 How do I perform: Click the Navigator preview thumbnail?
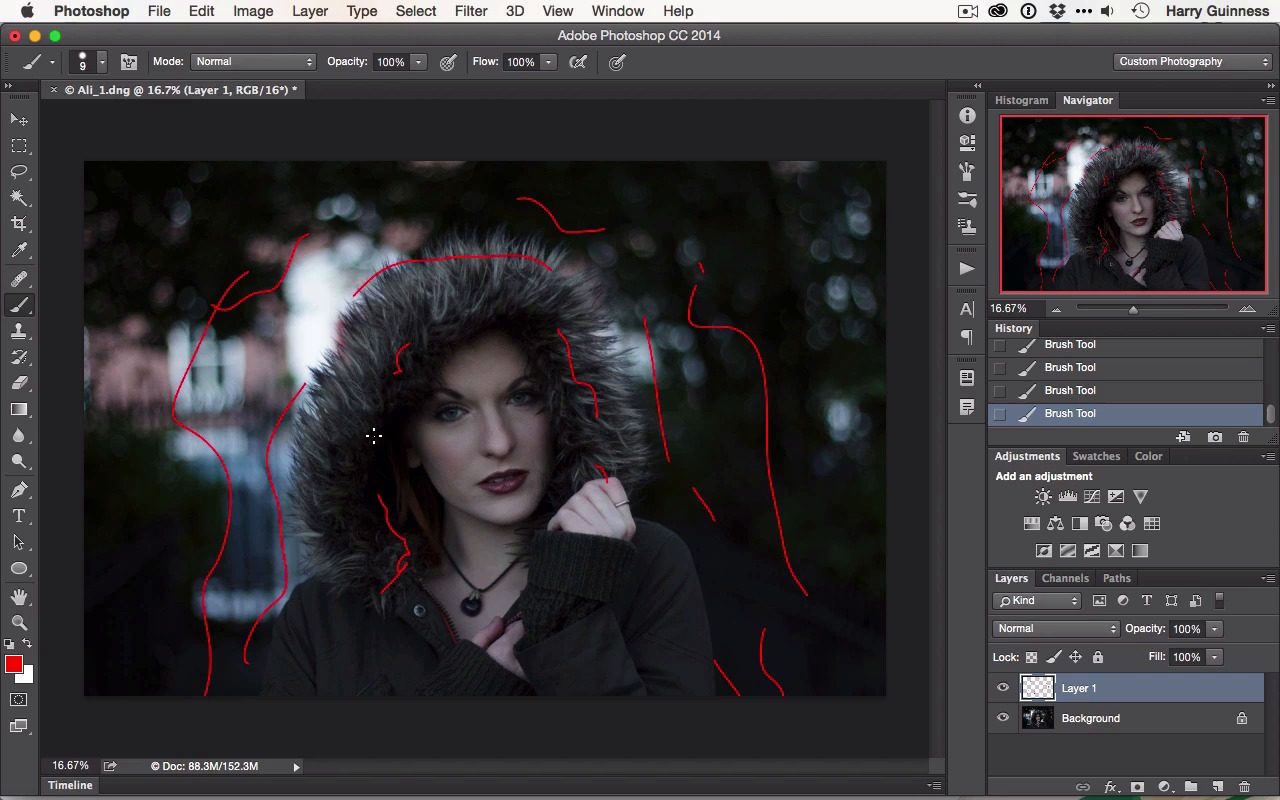(1133, 205)
